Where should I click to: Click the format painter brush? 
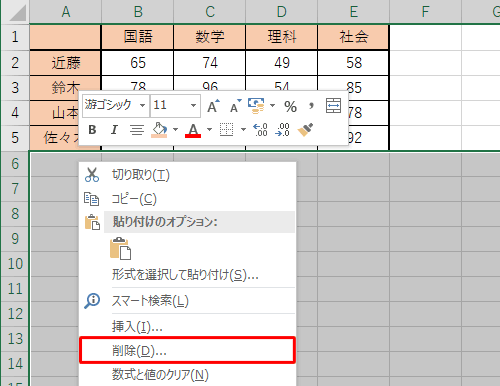pos(305,130)
